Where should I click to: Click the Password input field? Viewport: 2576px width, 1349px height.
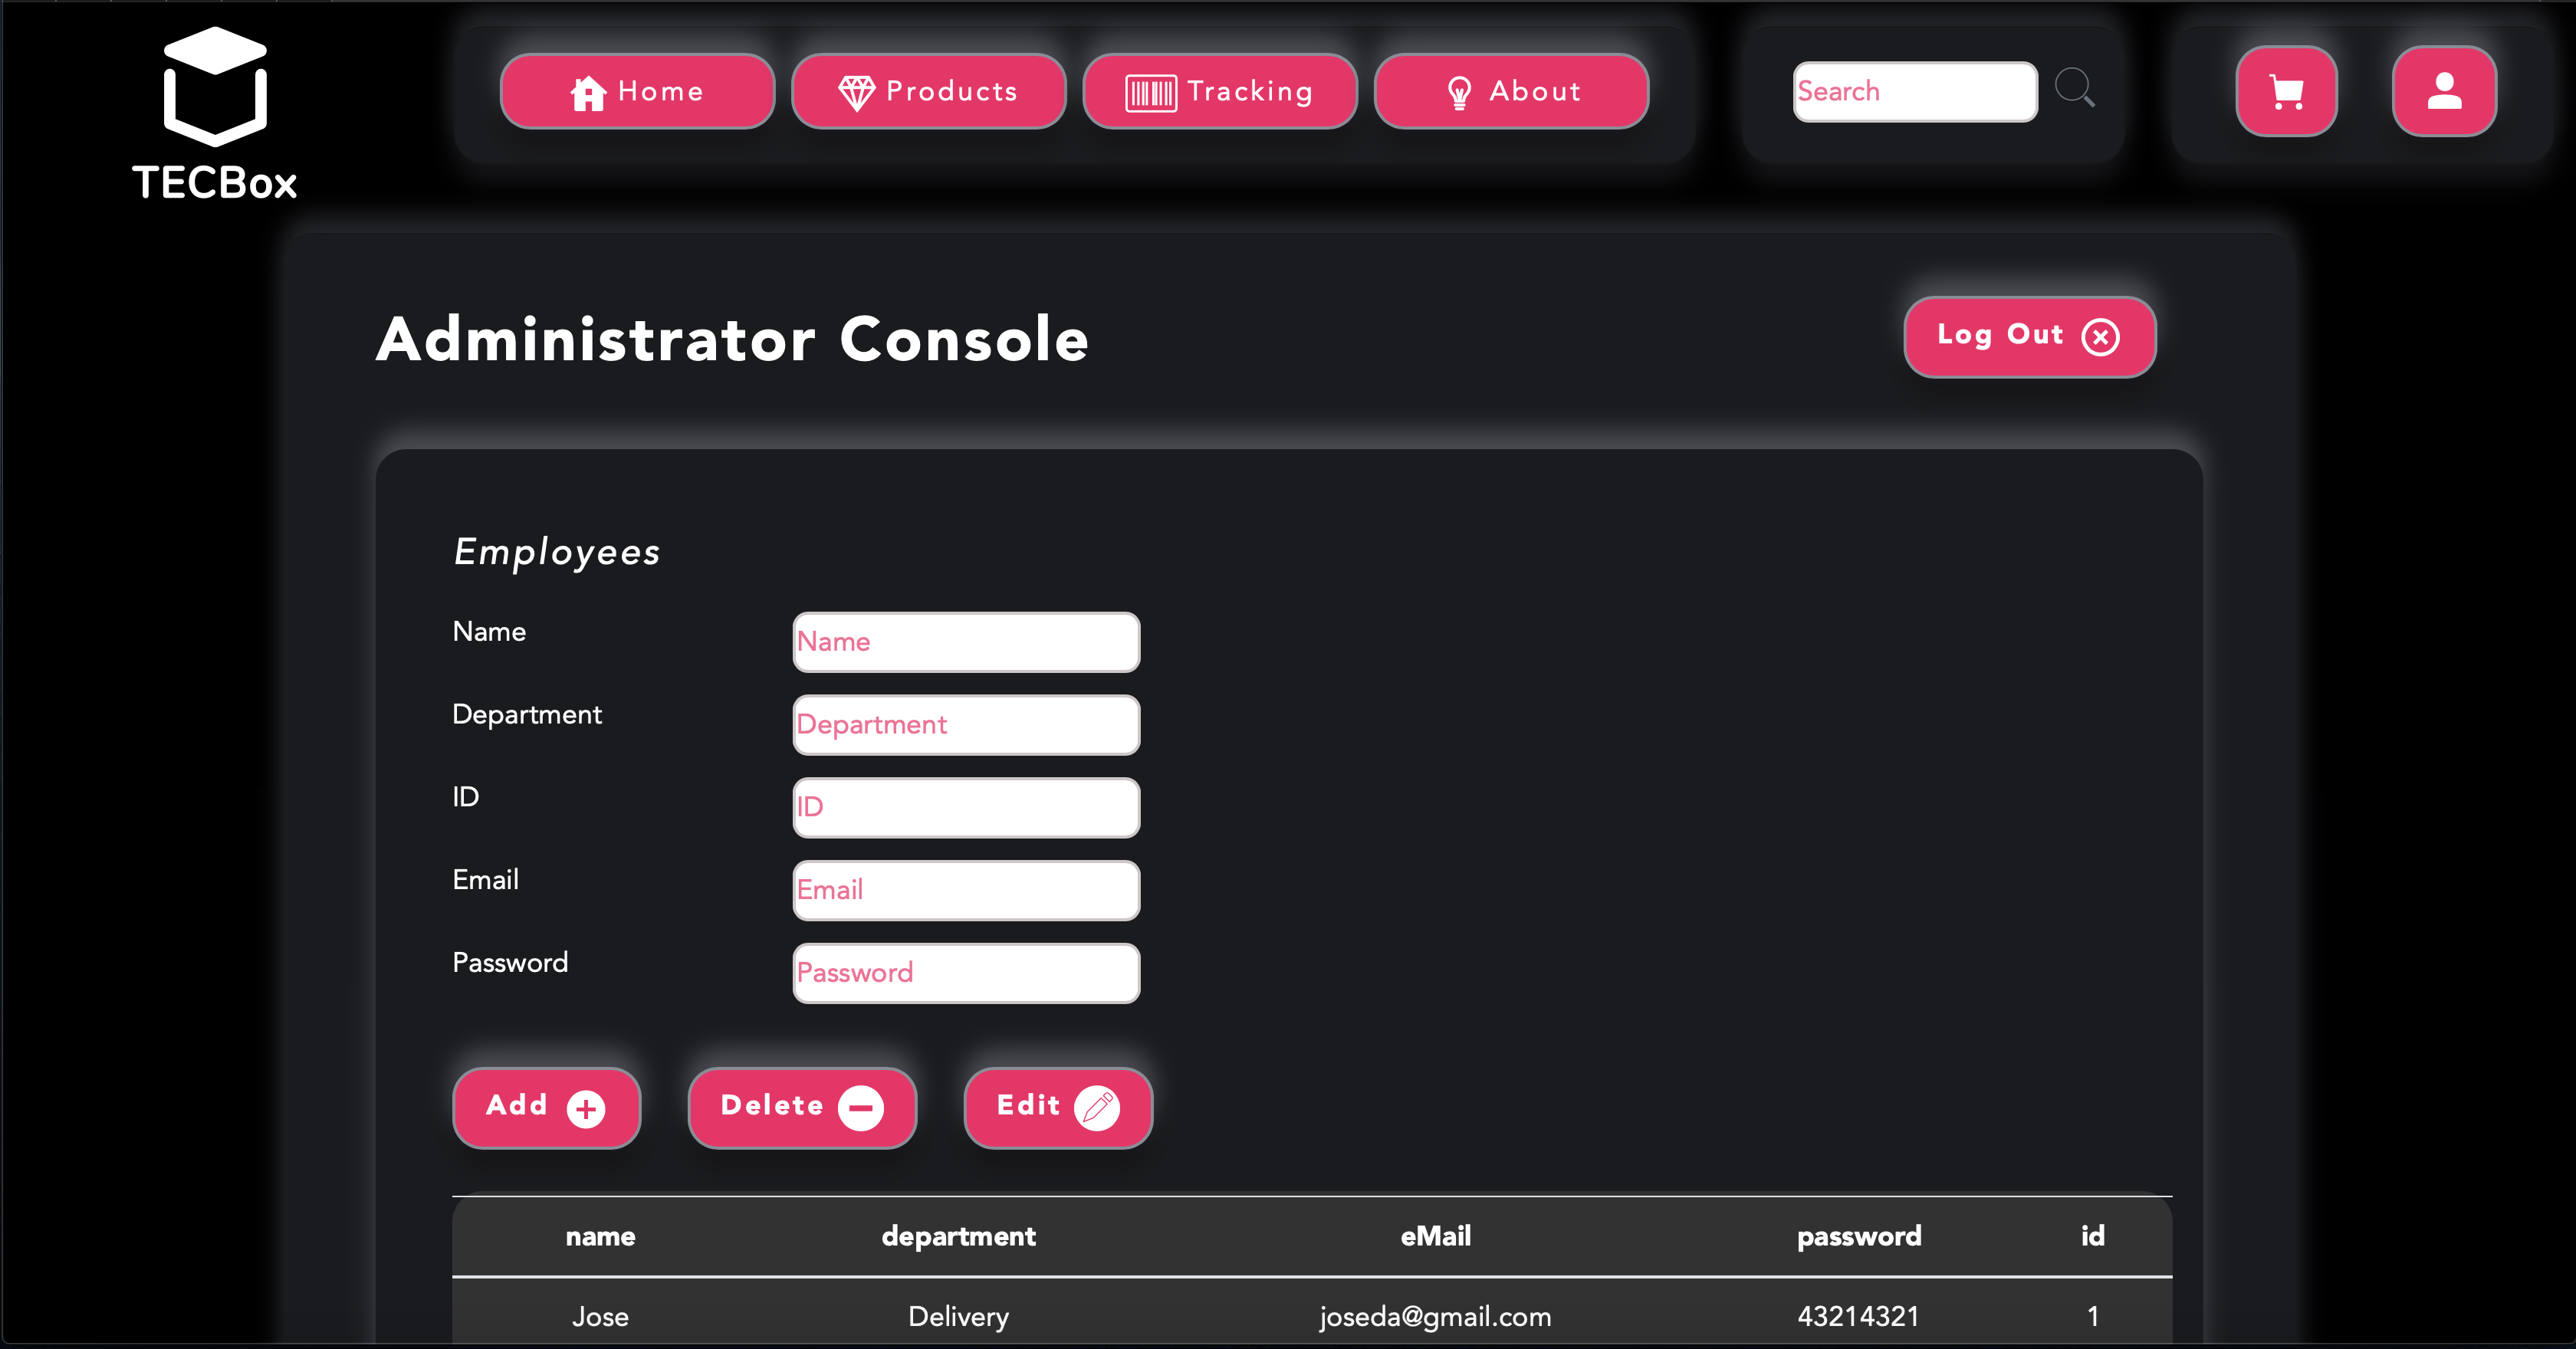point(966,973)
